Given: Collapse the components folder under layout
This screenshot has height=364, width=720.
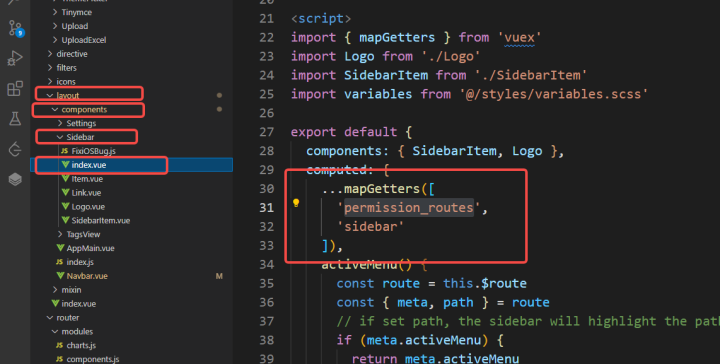Looking at the screenshot, I should coord(55,109).
